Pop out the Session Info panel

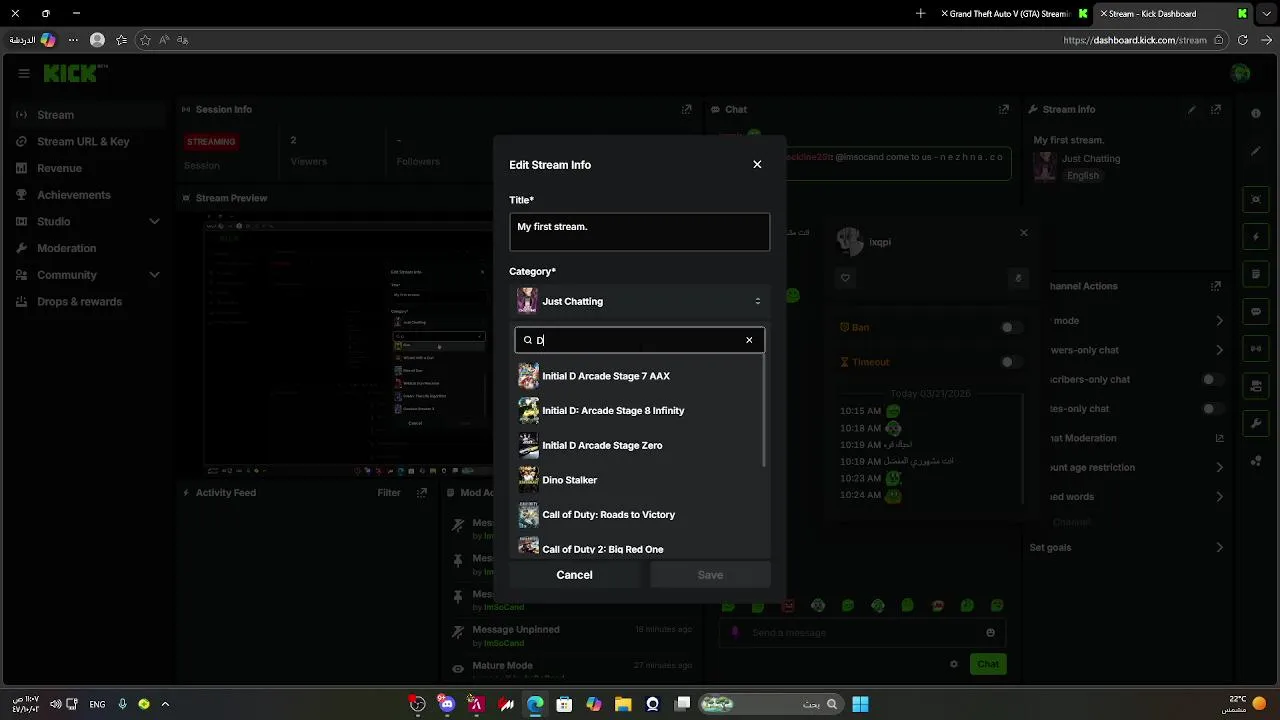tap(686, 109)
